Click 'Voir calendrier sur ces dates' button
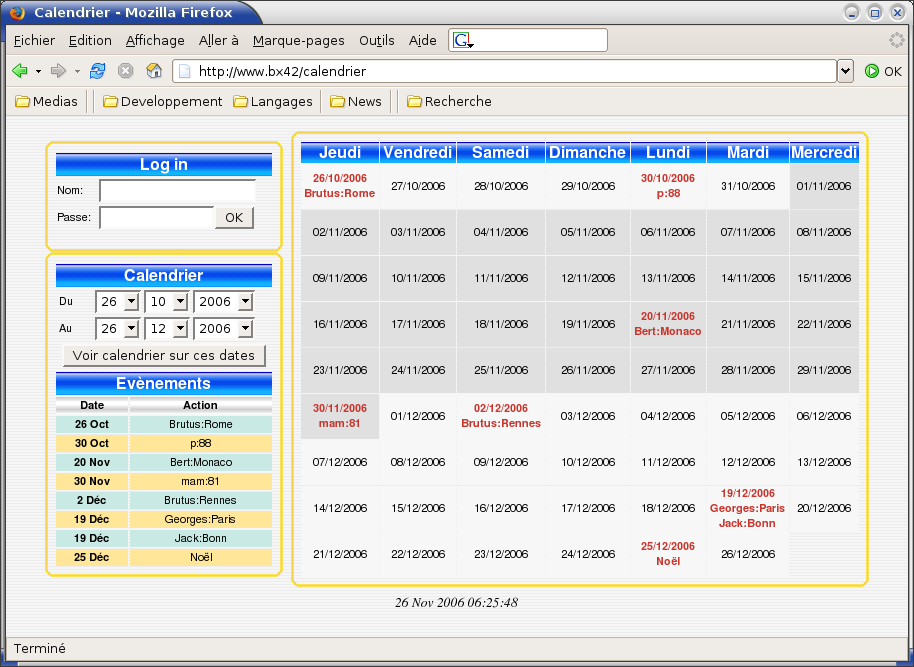The height and width of the screenshot is (667, 914). [x=164, y=355]
